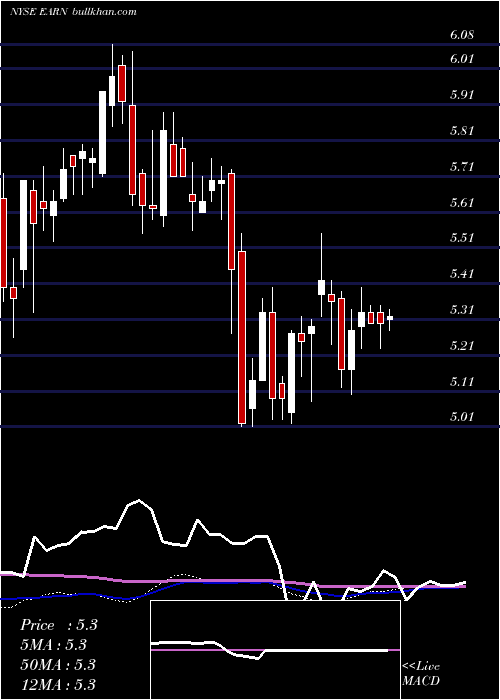Click the 12MA : 5.3 readout

[x=58, y=684]
